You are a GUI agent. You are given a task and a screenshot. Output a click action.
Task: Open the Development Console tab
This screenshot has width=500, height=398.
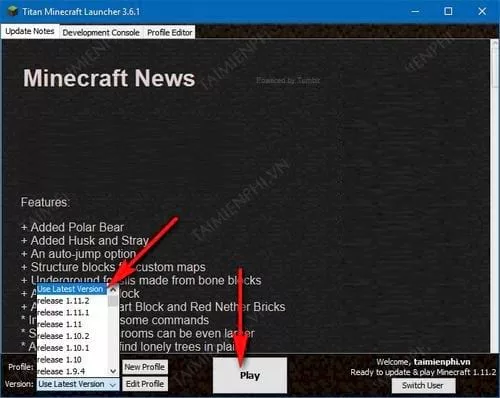click(101, 32)
